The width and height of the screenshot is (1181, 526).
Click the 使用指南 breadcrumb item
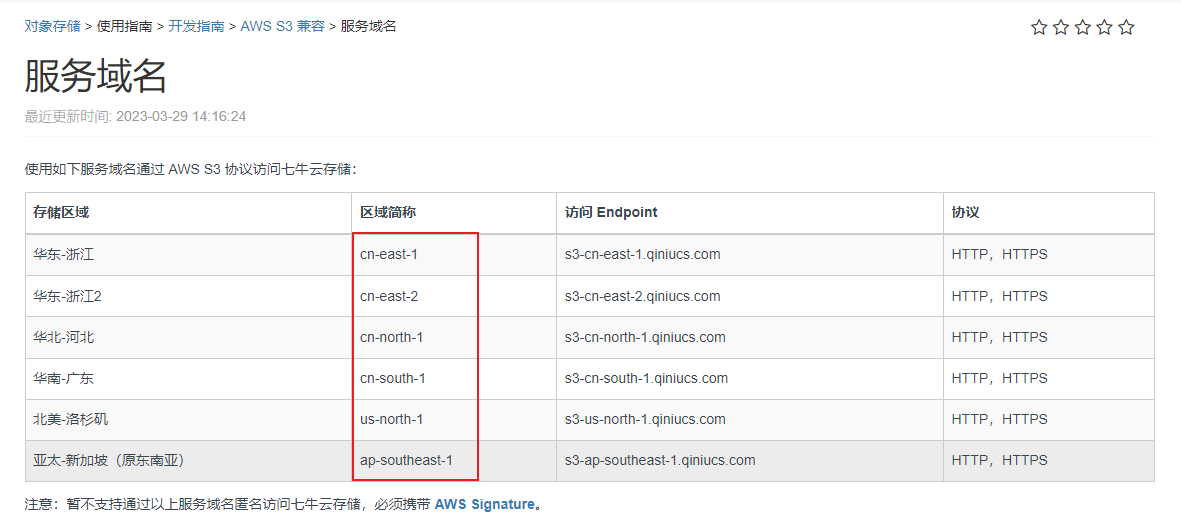click(125, 26)
